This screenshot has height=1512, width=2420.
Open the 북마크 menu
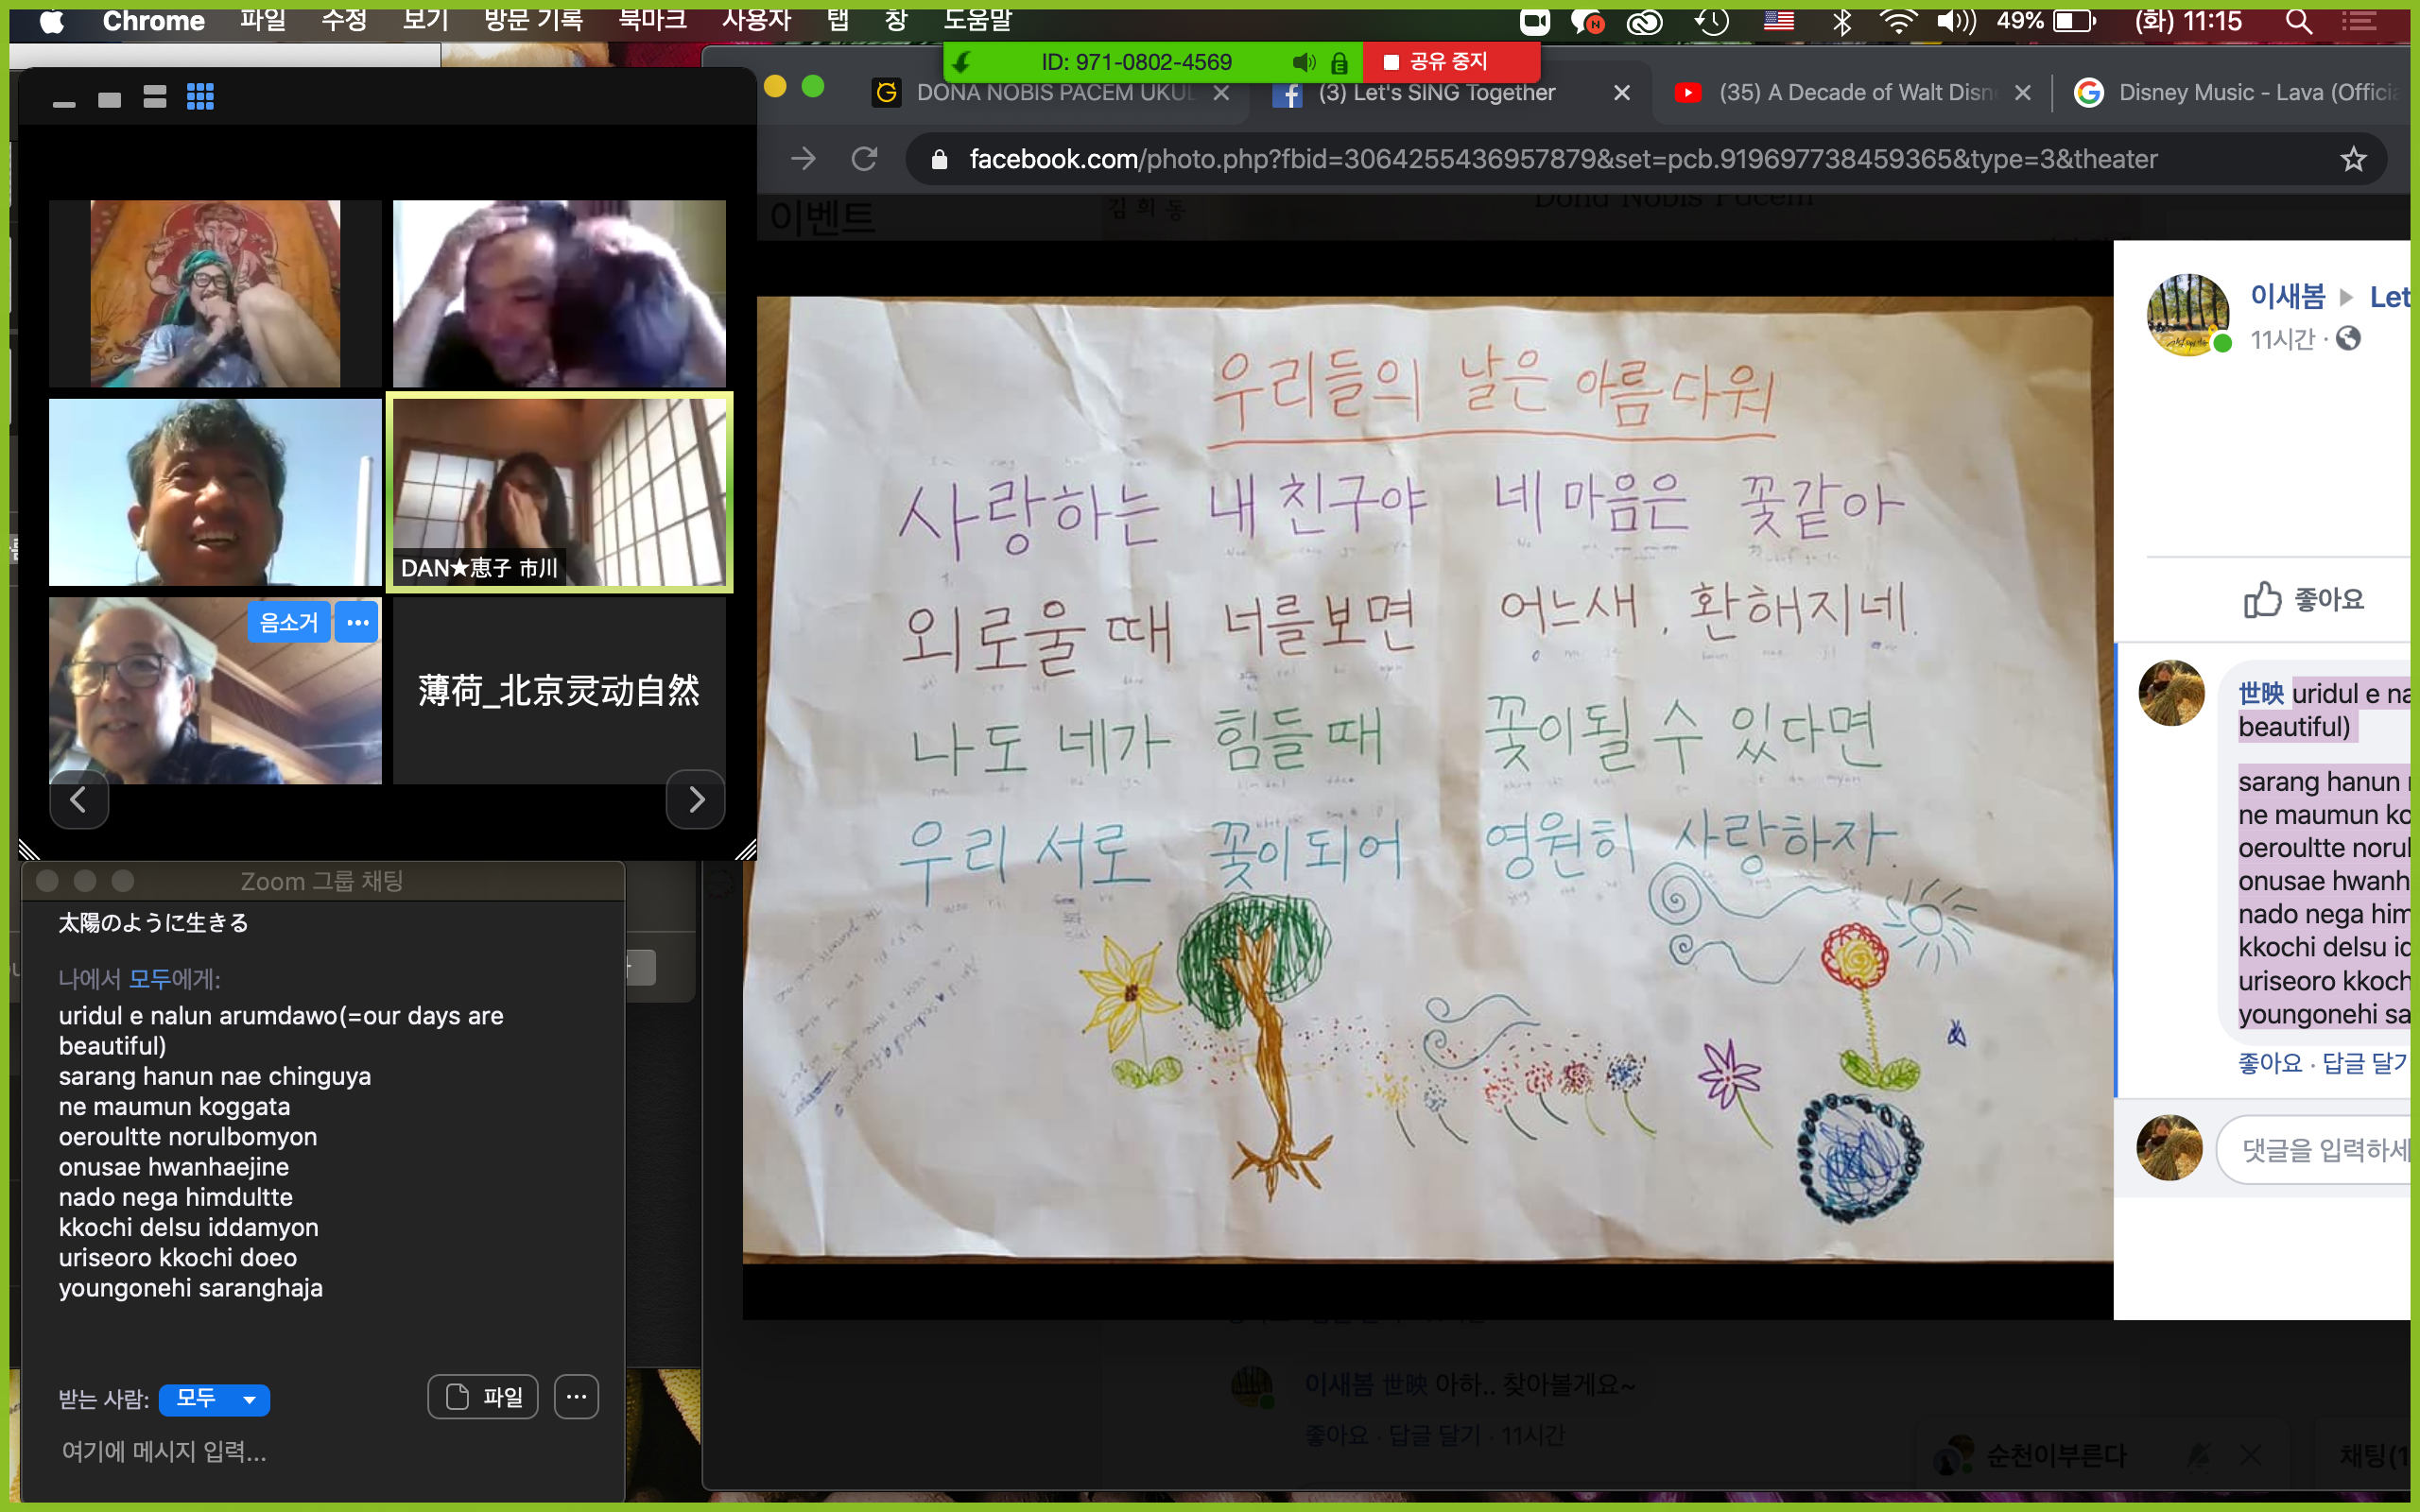tap(652, 20)
